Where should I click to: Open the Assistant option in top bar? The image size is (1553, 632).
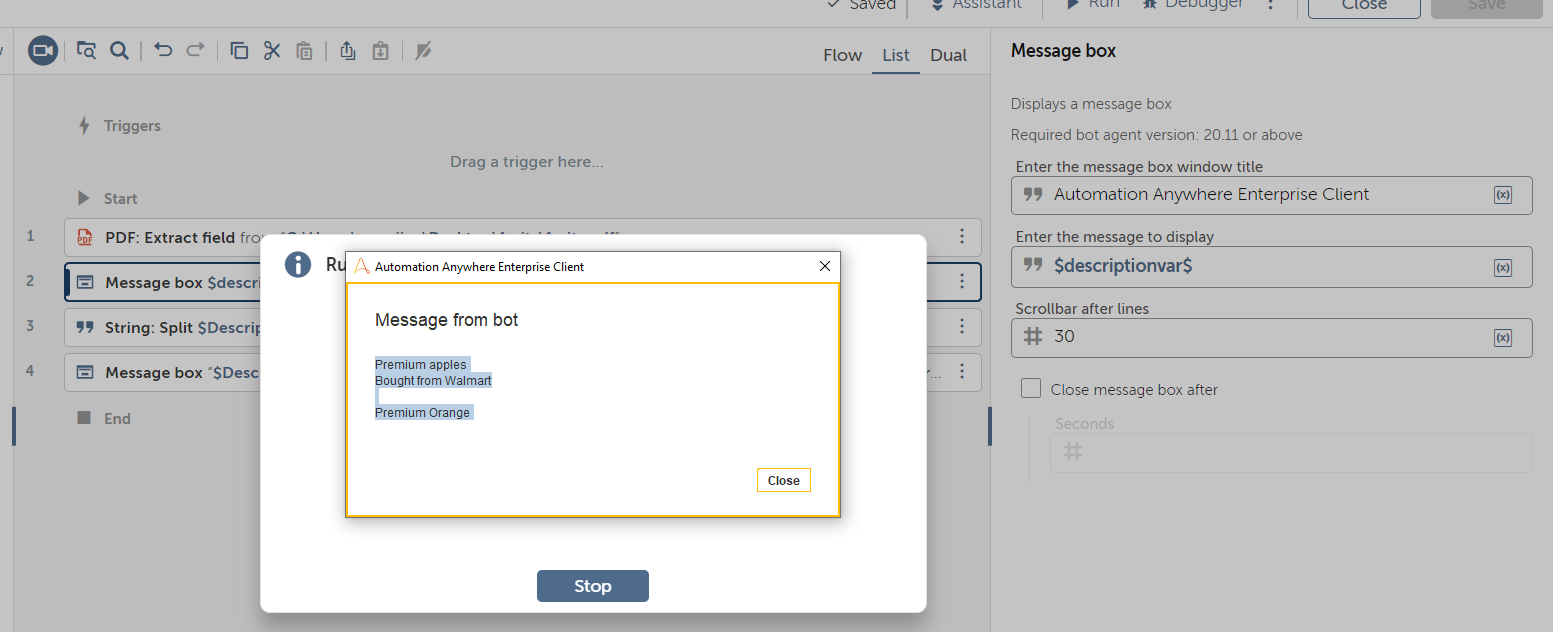tap(975, 5)
